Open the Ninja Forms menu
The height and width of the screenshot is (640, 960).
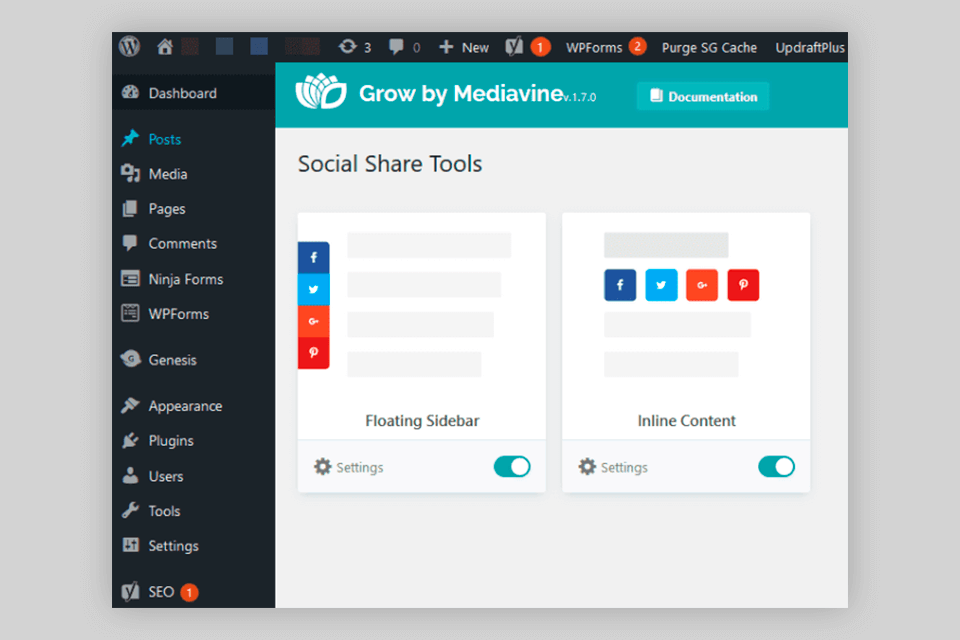(193, 279)
